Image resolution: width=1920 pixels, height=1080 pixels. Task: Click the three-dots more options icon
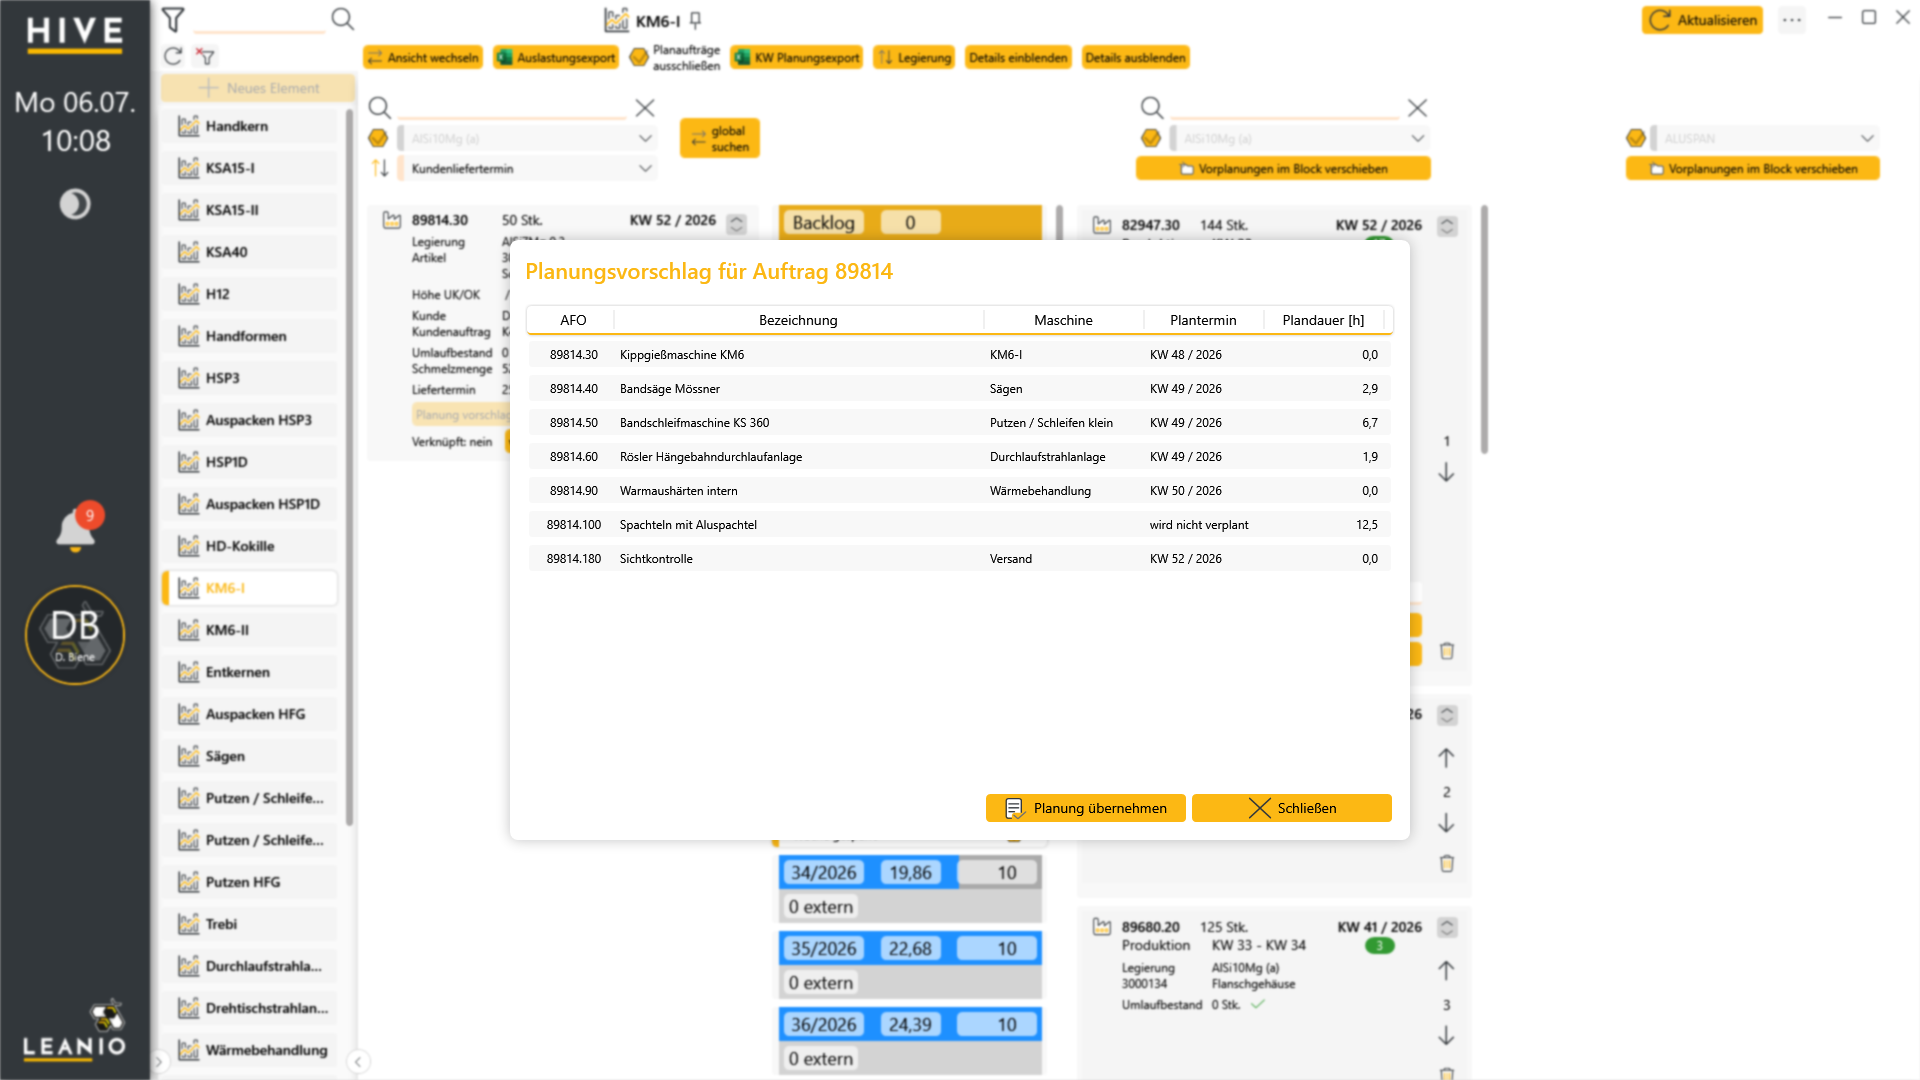pos(1792,20)
